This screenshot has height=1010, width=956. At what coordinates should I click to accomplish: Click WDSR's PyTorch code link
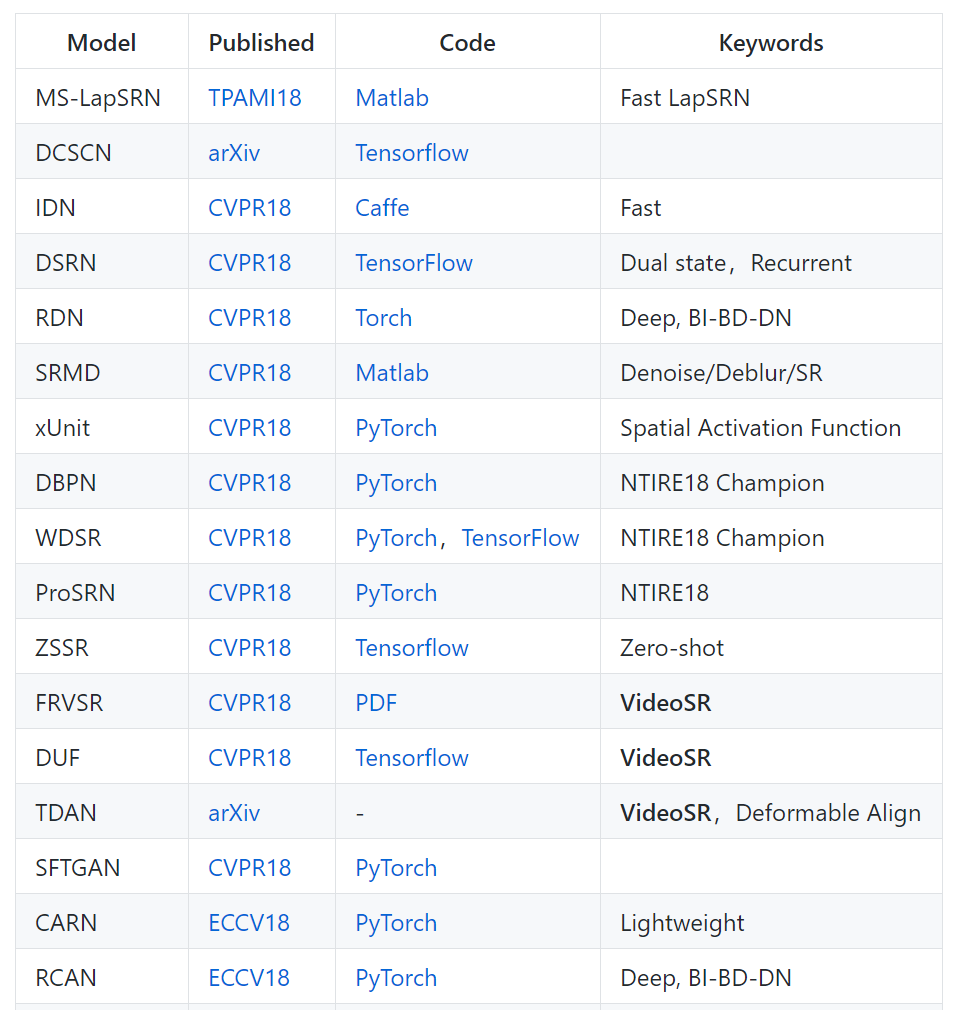395,538
